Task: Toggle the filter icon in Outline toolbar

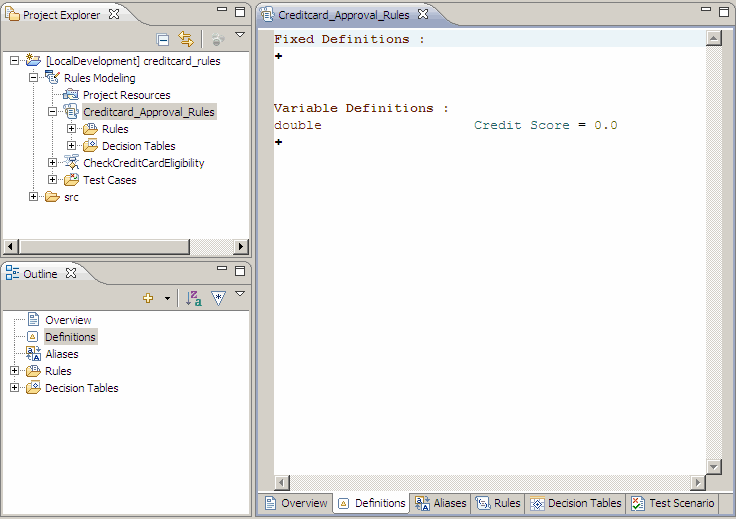Action: 218,298
